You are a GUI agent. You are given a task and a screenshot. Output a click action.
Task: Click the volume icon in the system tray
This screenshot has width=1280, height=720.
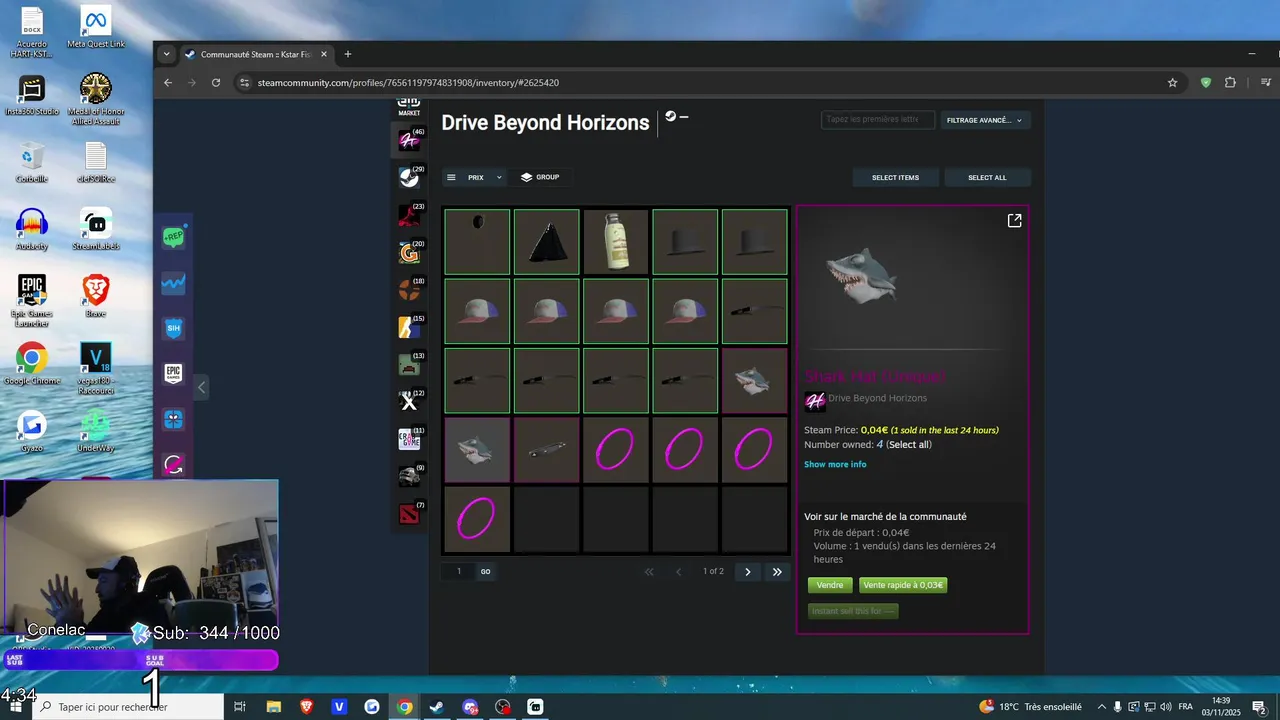(1165, 707)
